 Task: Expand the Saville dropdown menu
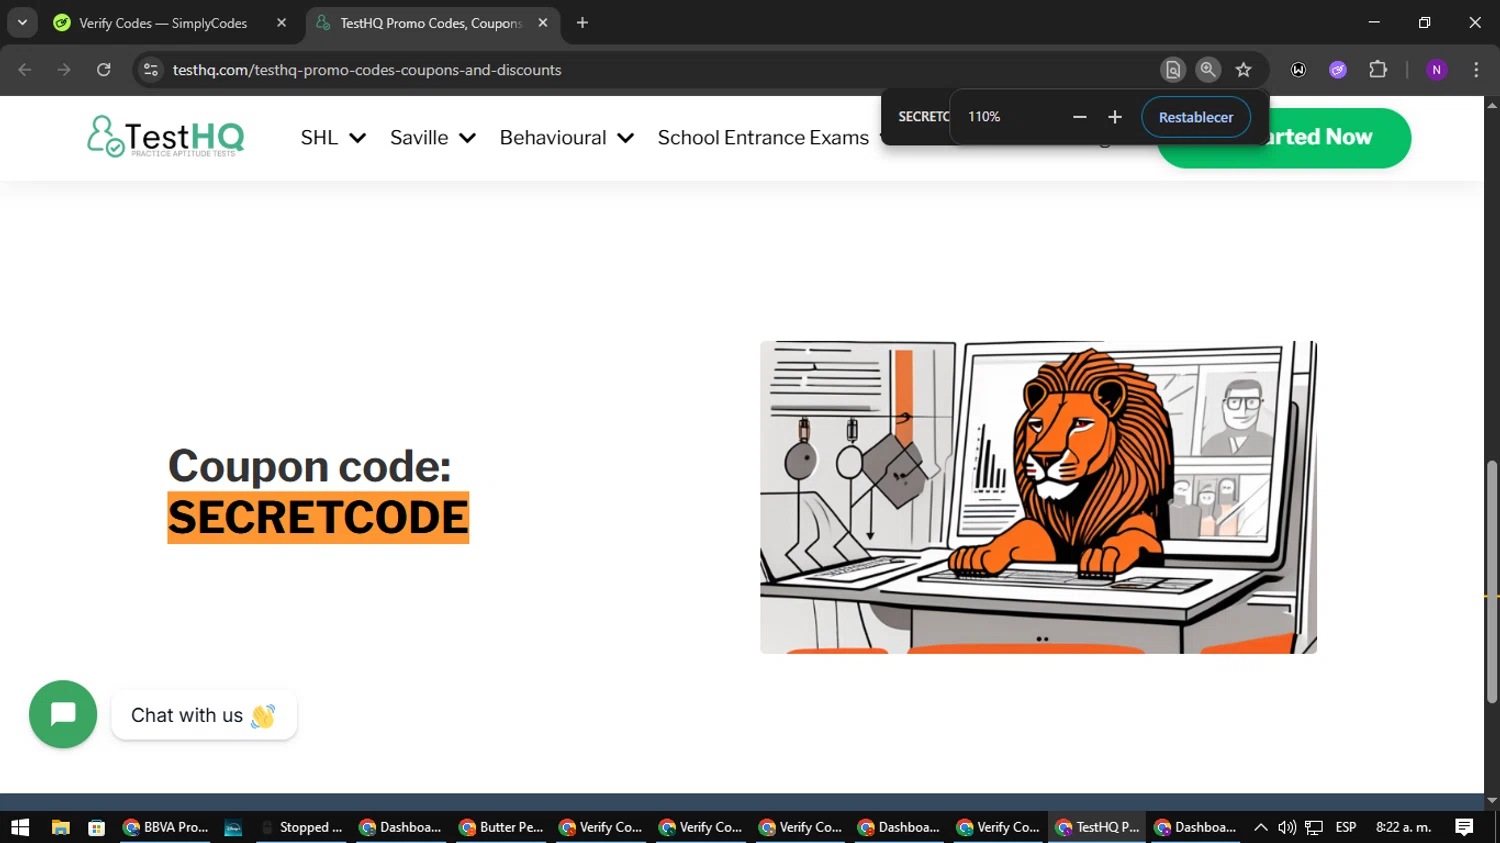432,138
